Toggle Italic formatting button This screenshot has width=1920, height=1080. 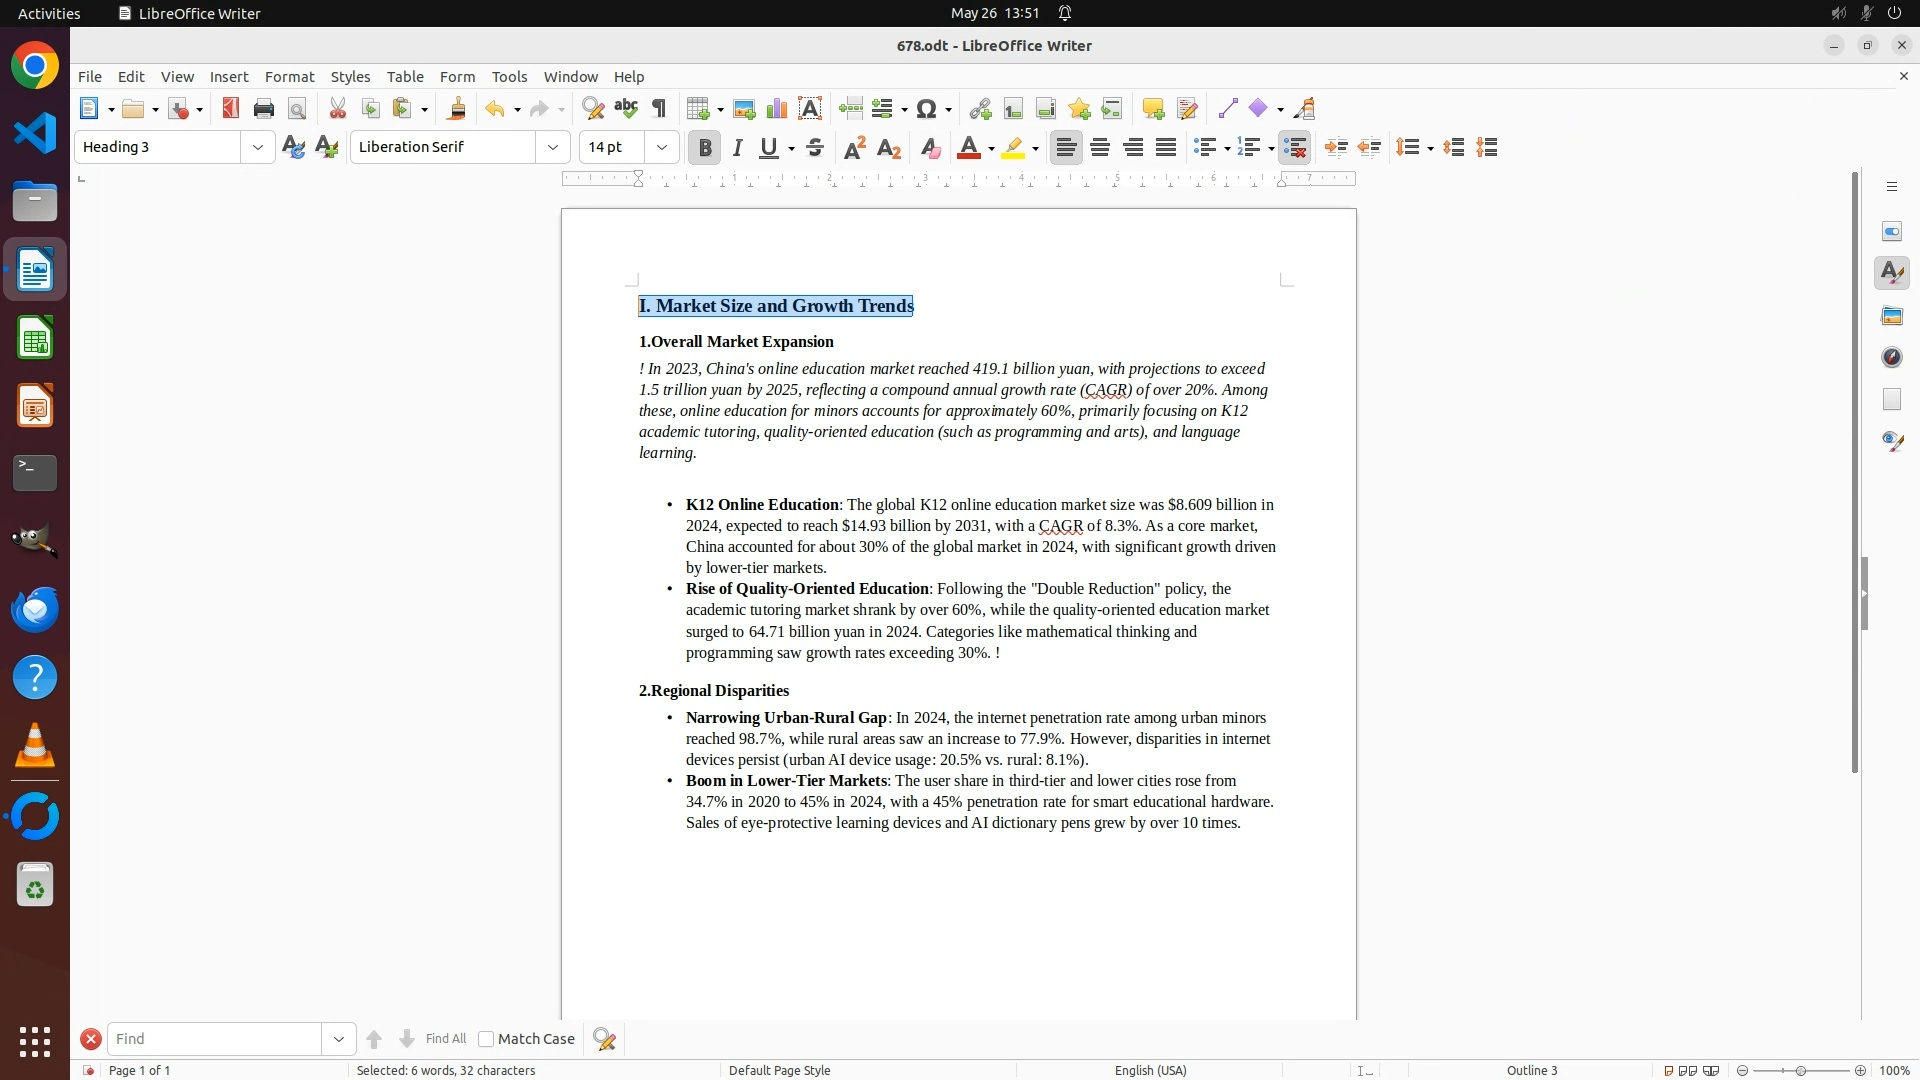pos(738,148)
